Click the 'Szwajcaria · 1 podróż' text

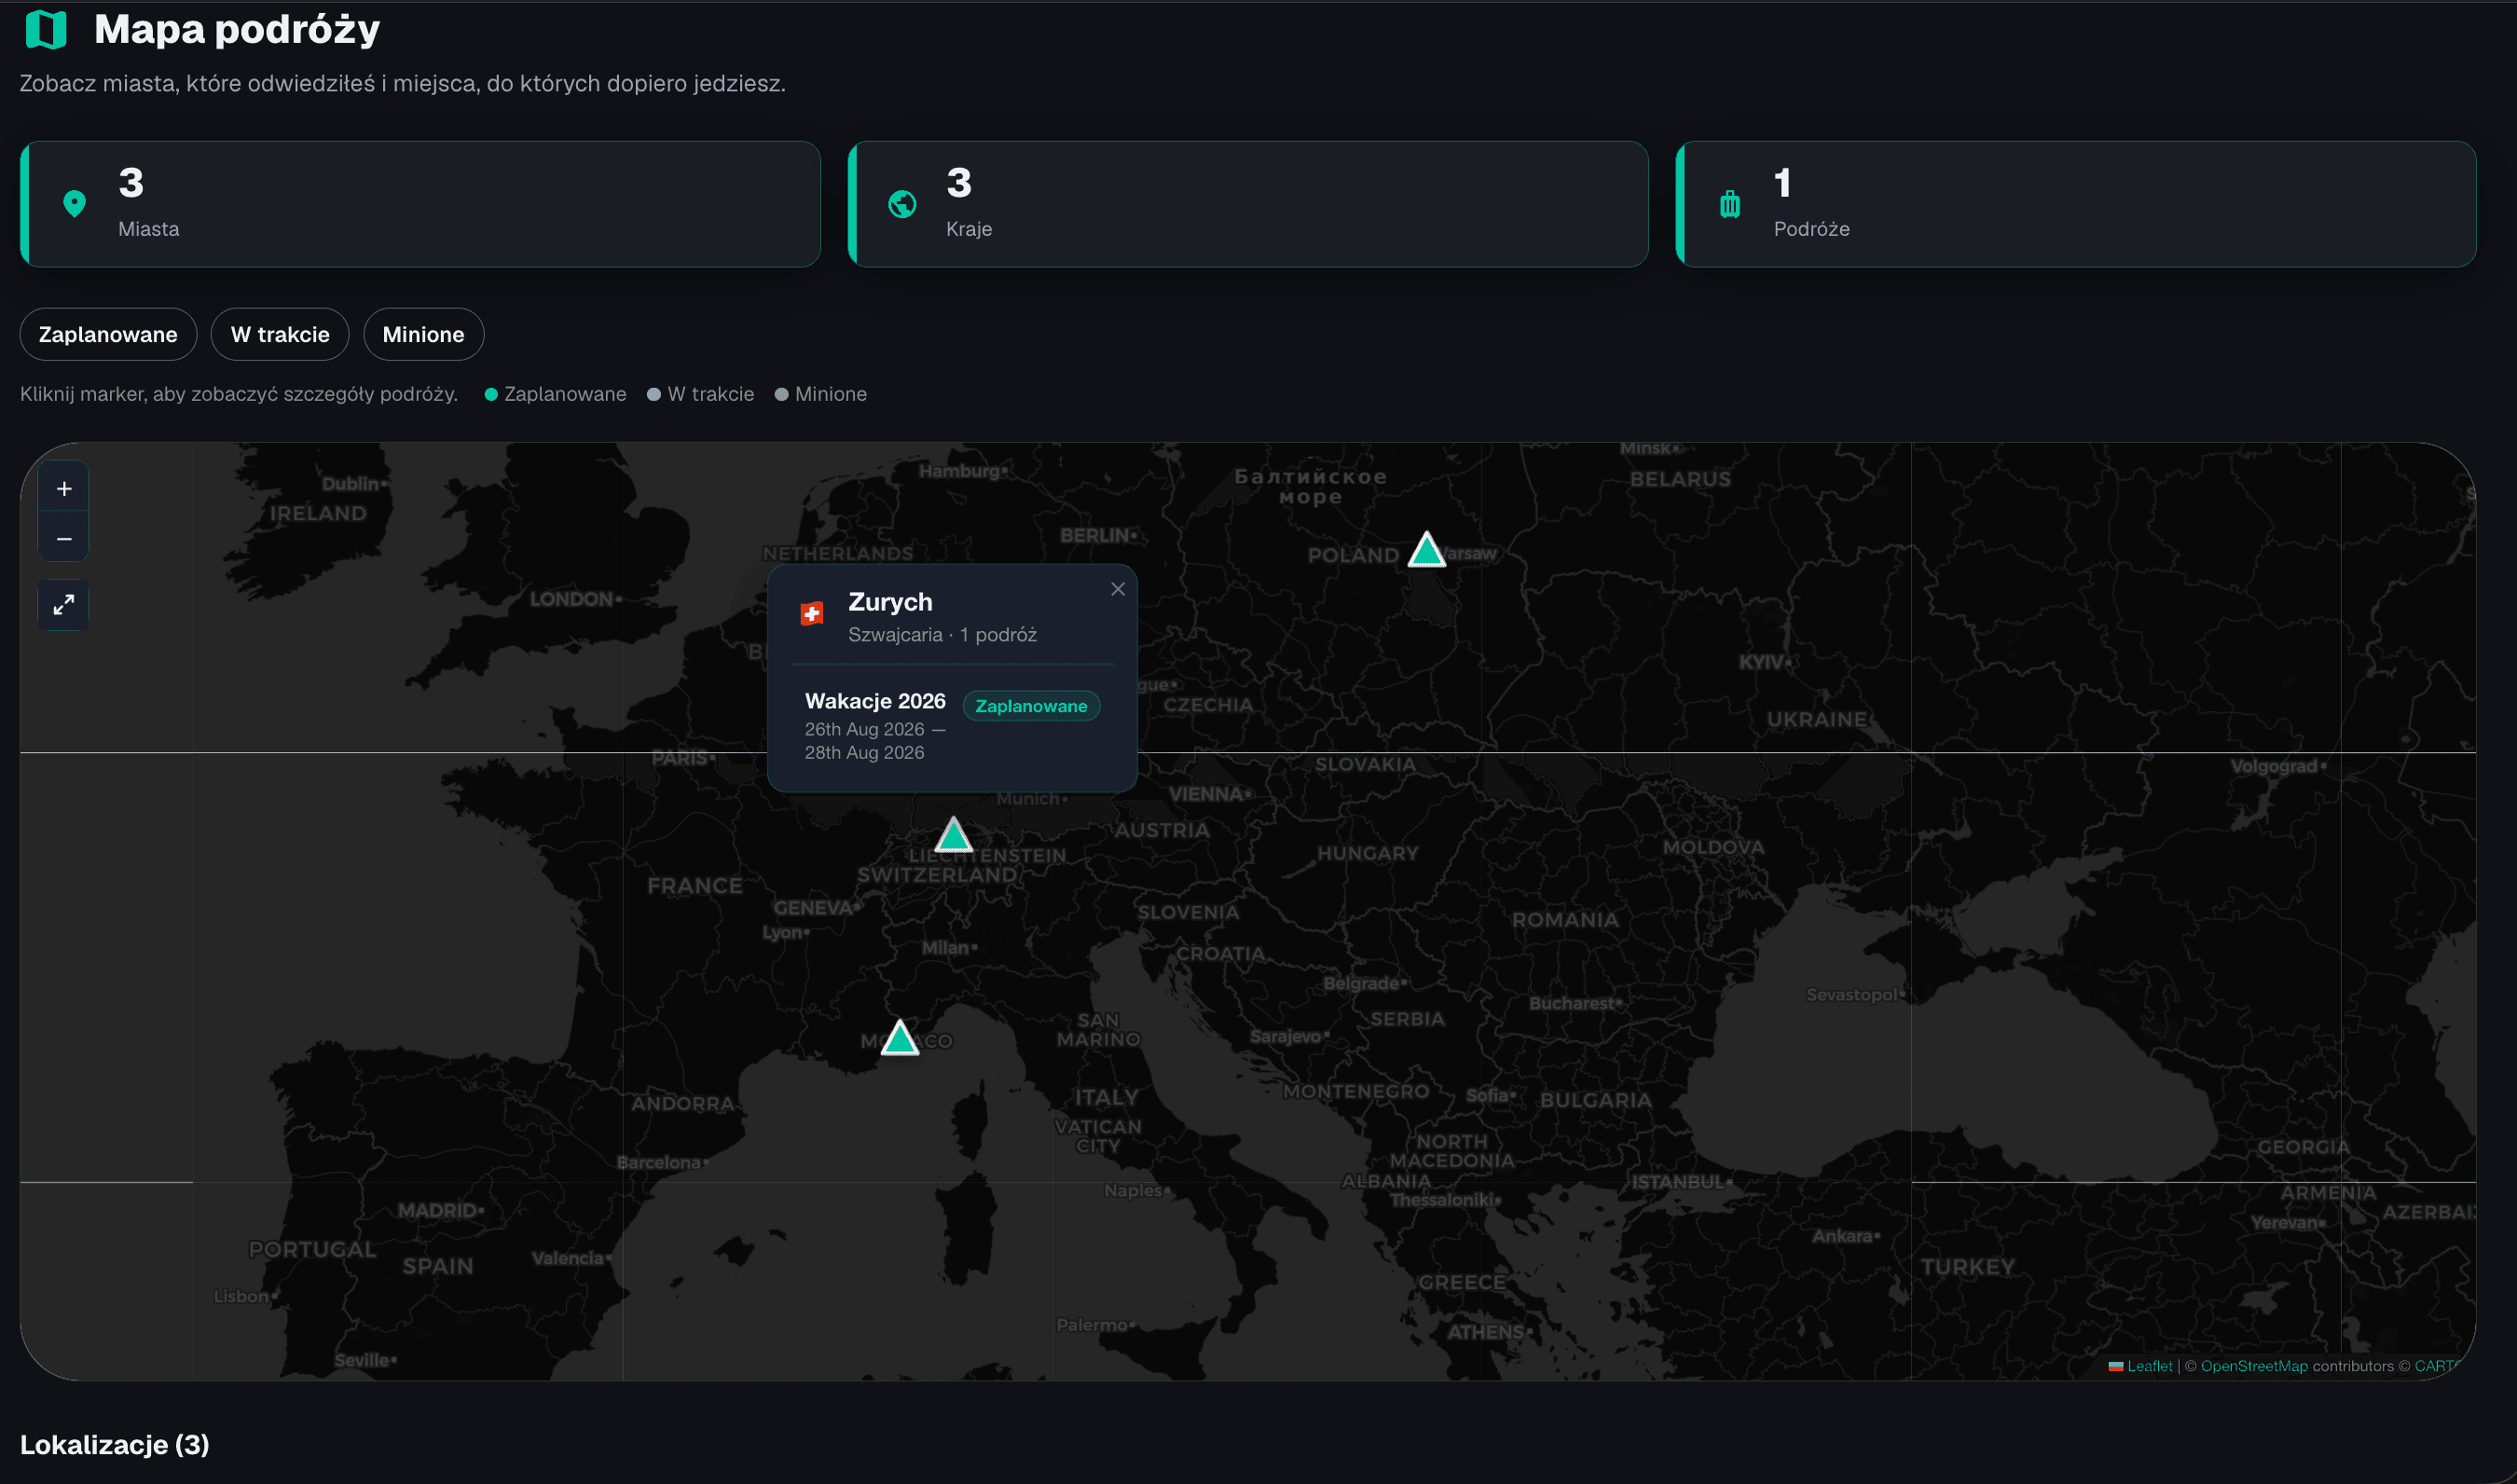pyautogui.click(x=942, y=635)
